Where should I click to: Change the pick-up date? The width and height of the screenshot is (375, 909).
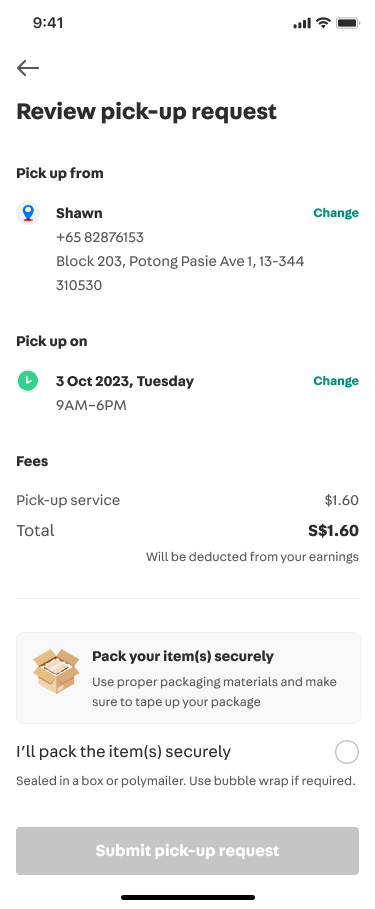click(336, 381)
